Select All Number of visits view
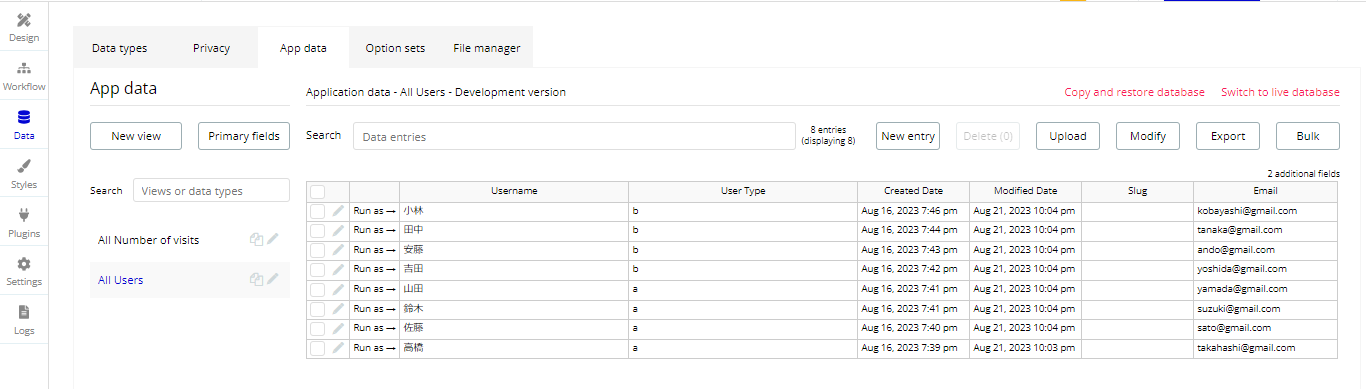 (x=148, y=240)
